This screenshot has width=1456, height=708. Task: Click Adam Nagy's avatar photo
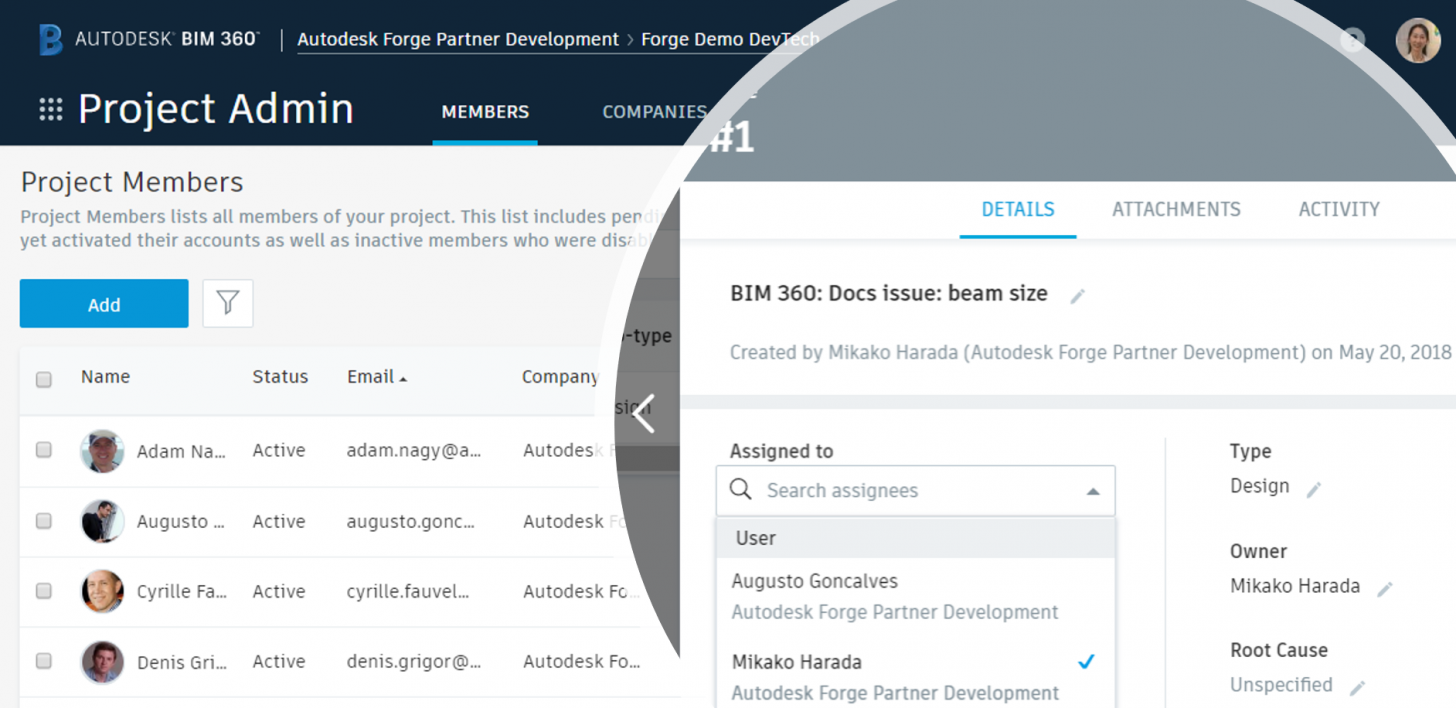[102, 451]
